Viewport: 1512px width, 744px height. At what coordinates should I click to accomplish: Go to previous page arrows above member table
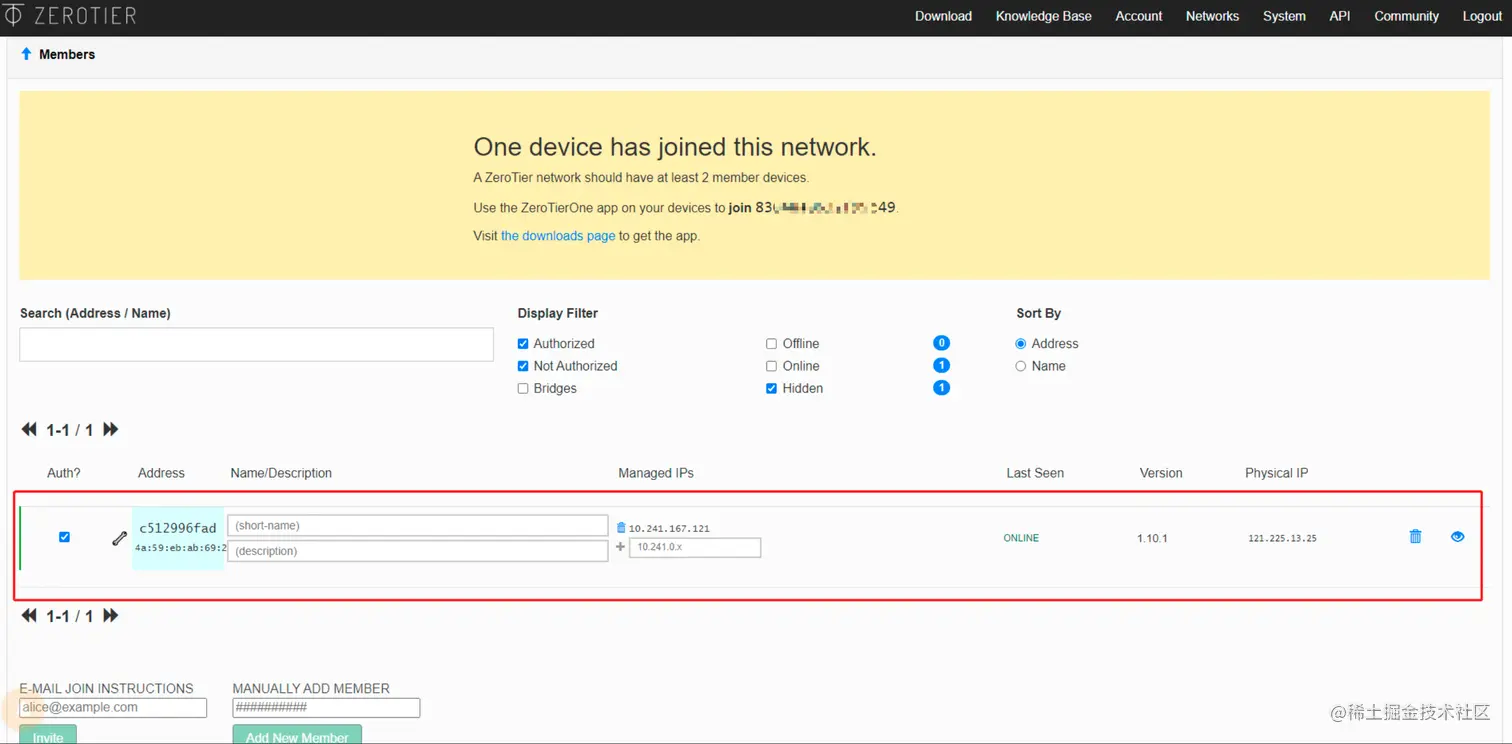tap(29, 429)
